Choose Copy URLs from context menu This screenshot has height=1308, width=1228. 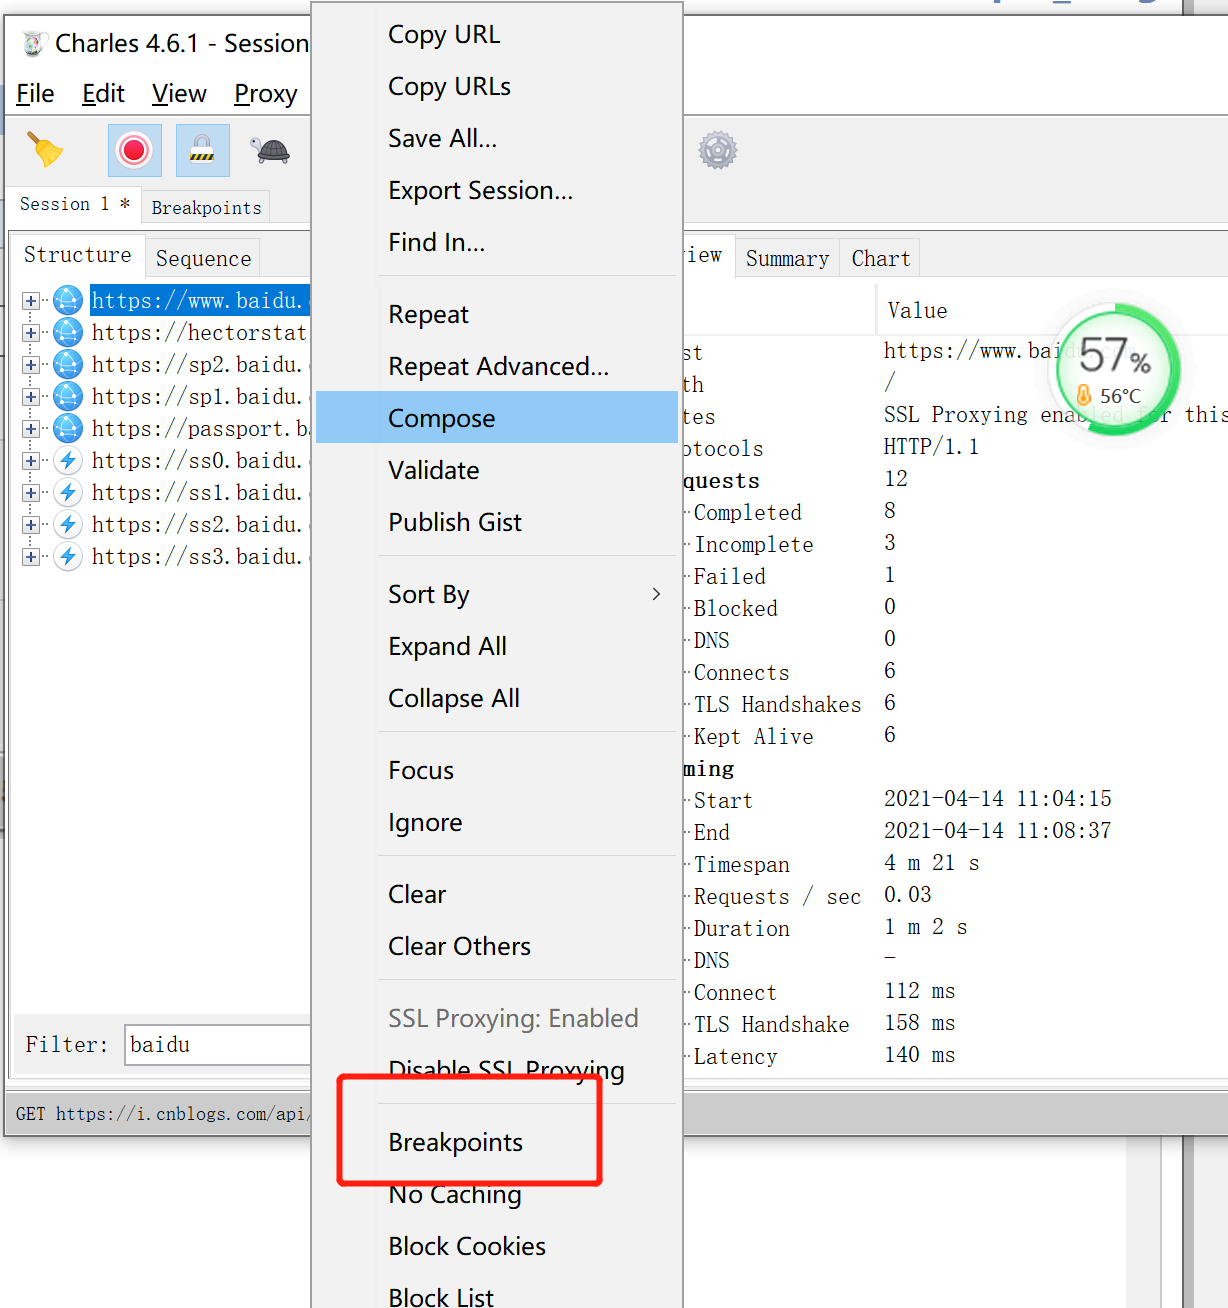tap(496, 86)
